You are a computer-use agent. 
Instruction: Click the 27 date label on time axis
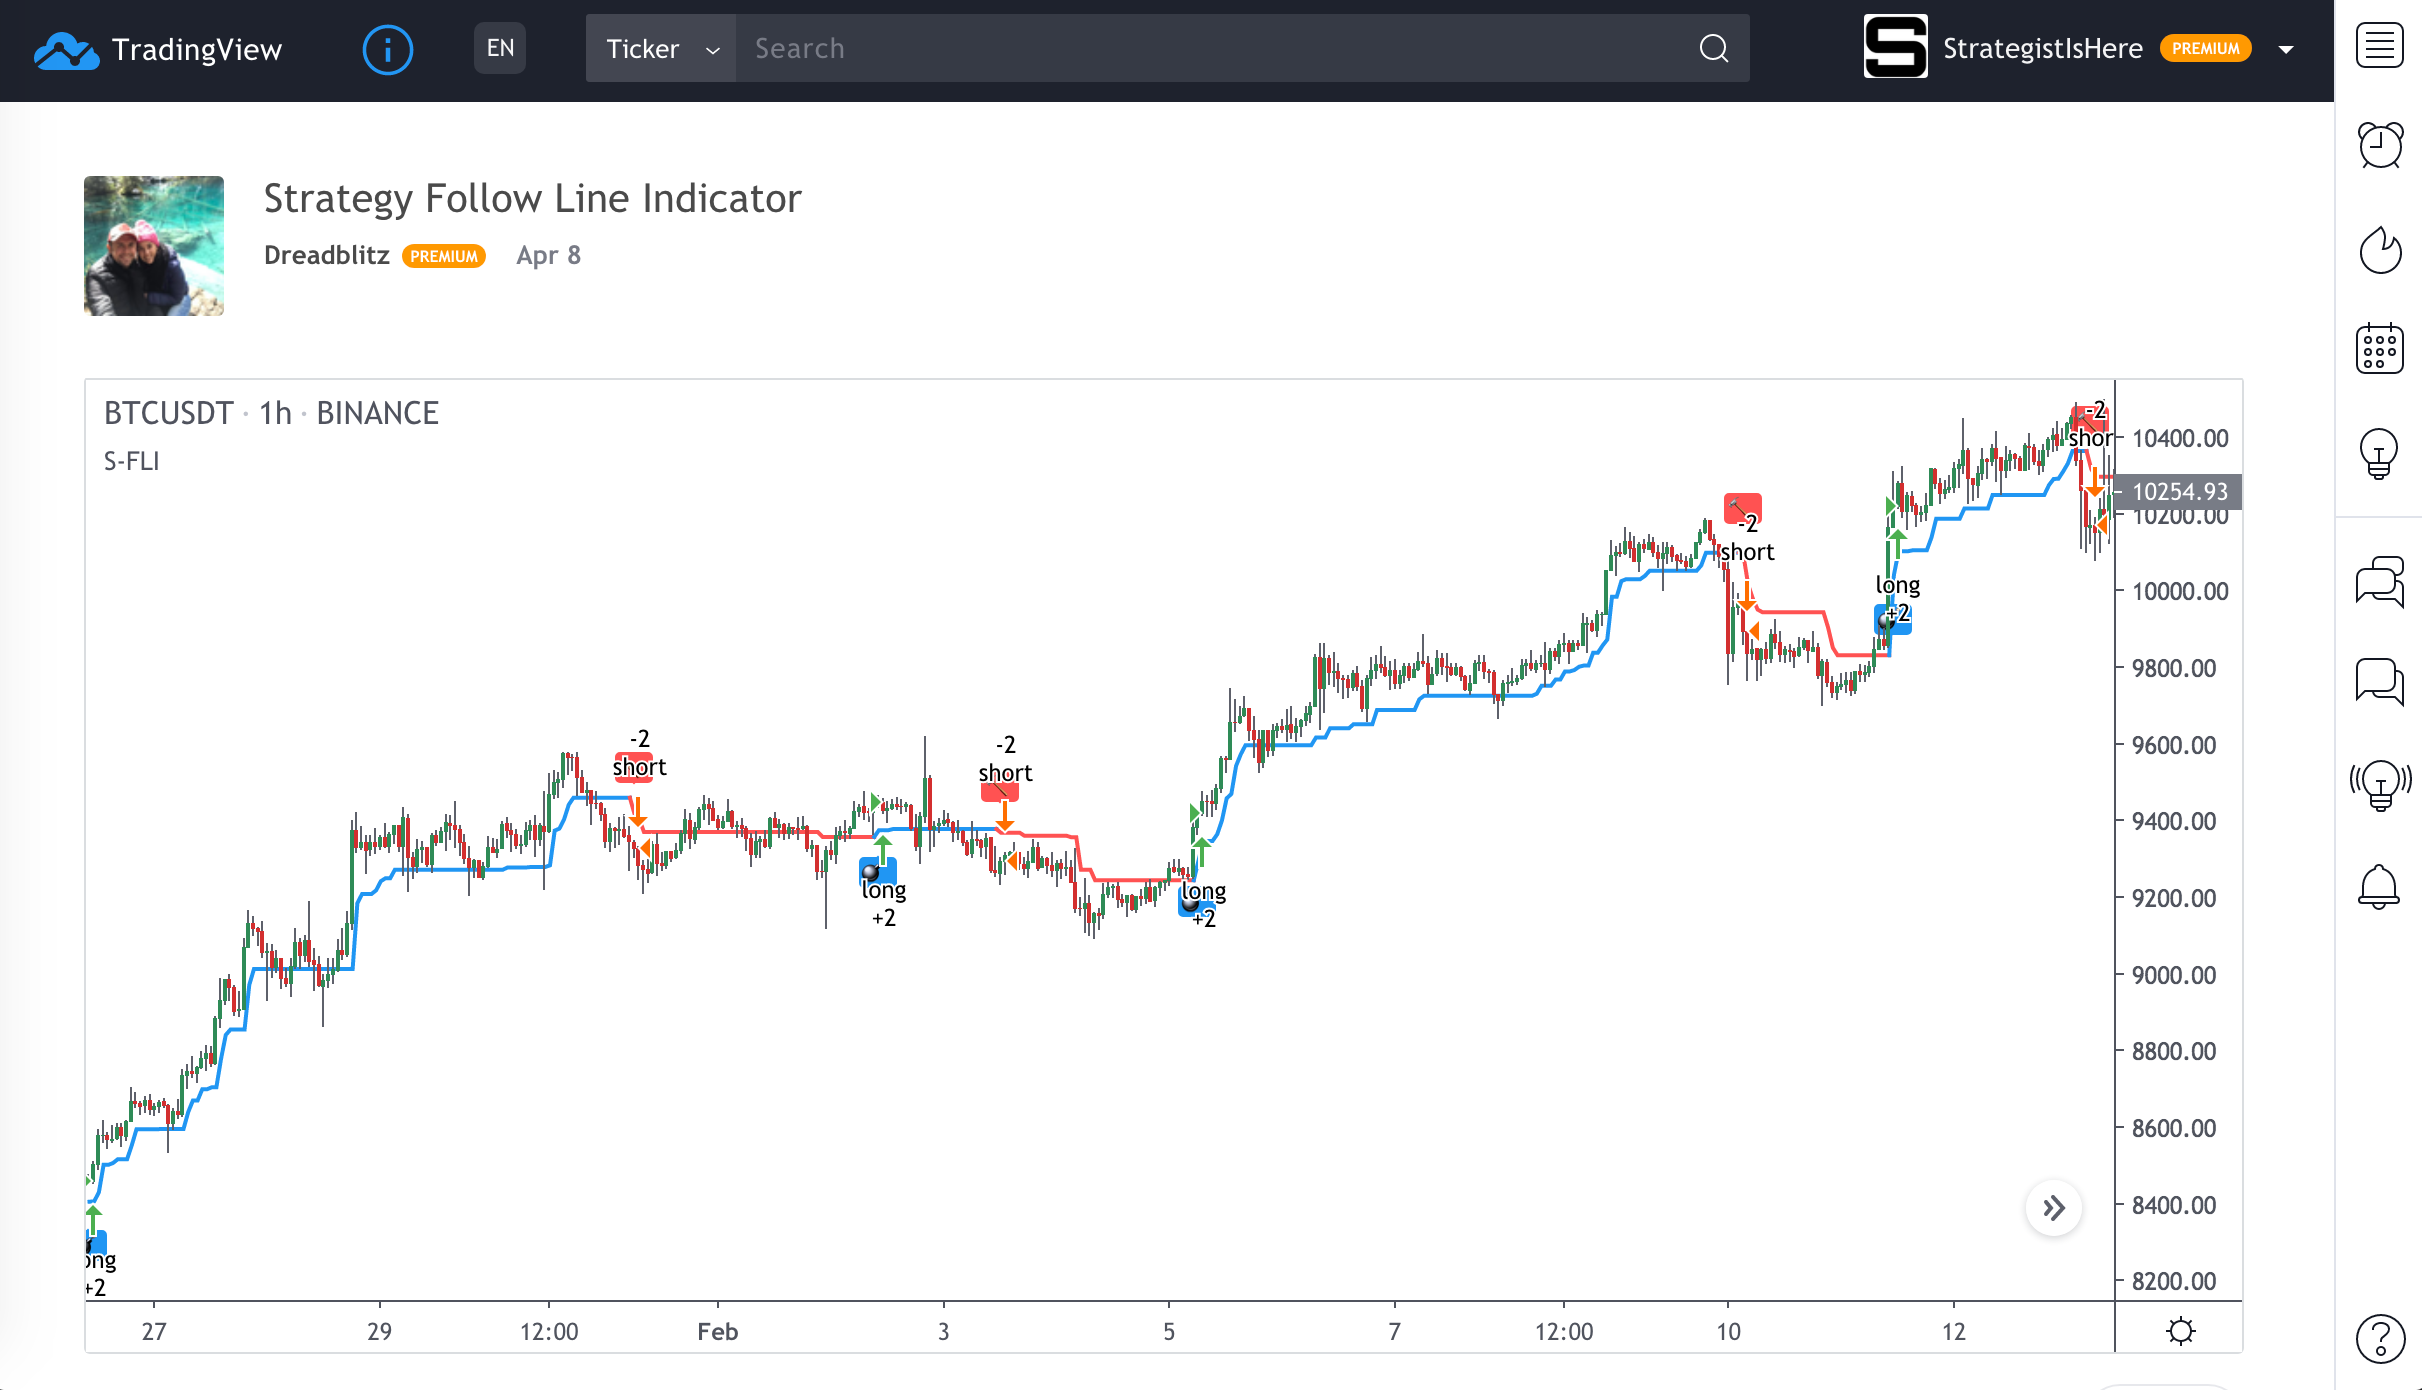(154, 1332)
